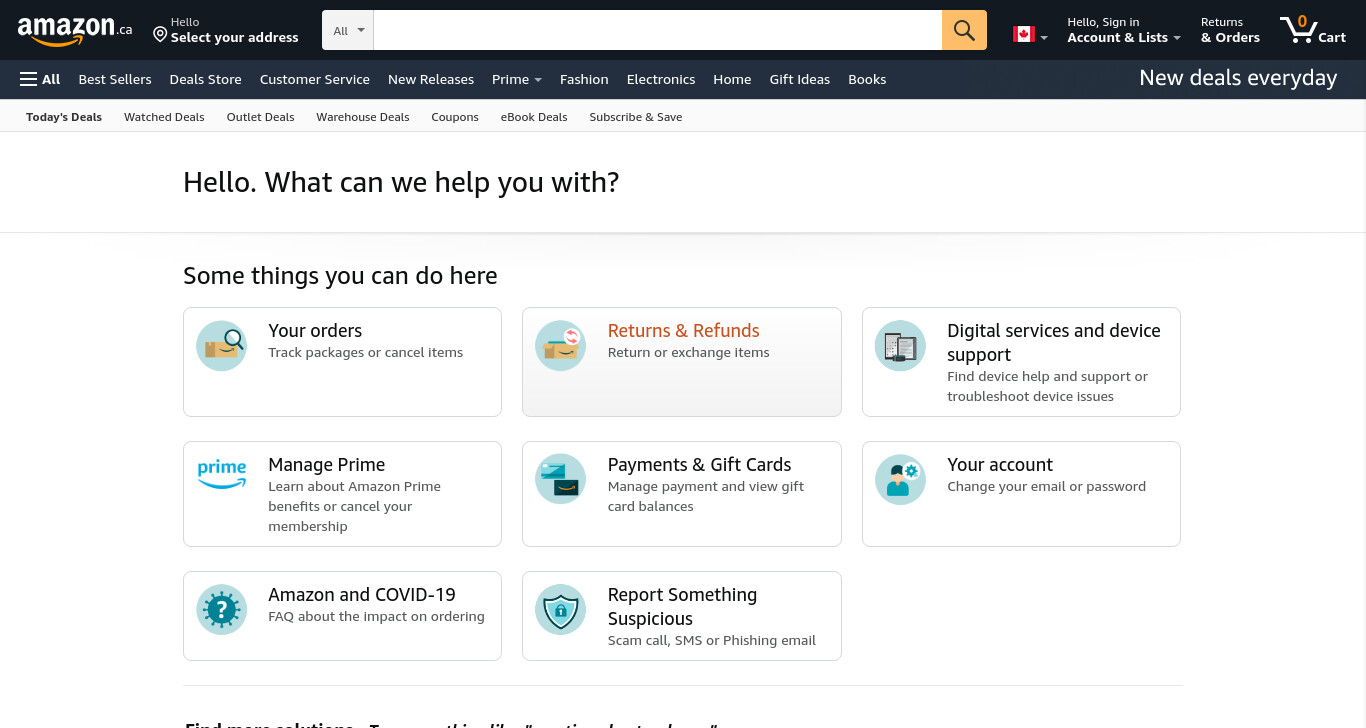
Task: Click New deals everyday banner
Action: (x=1238, y=78)
